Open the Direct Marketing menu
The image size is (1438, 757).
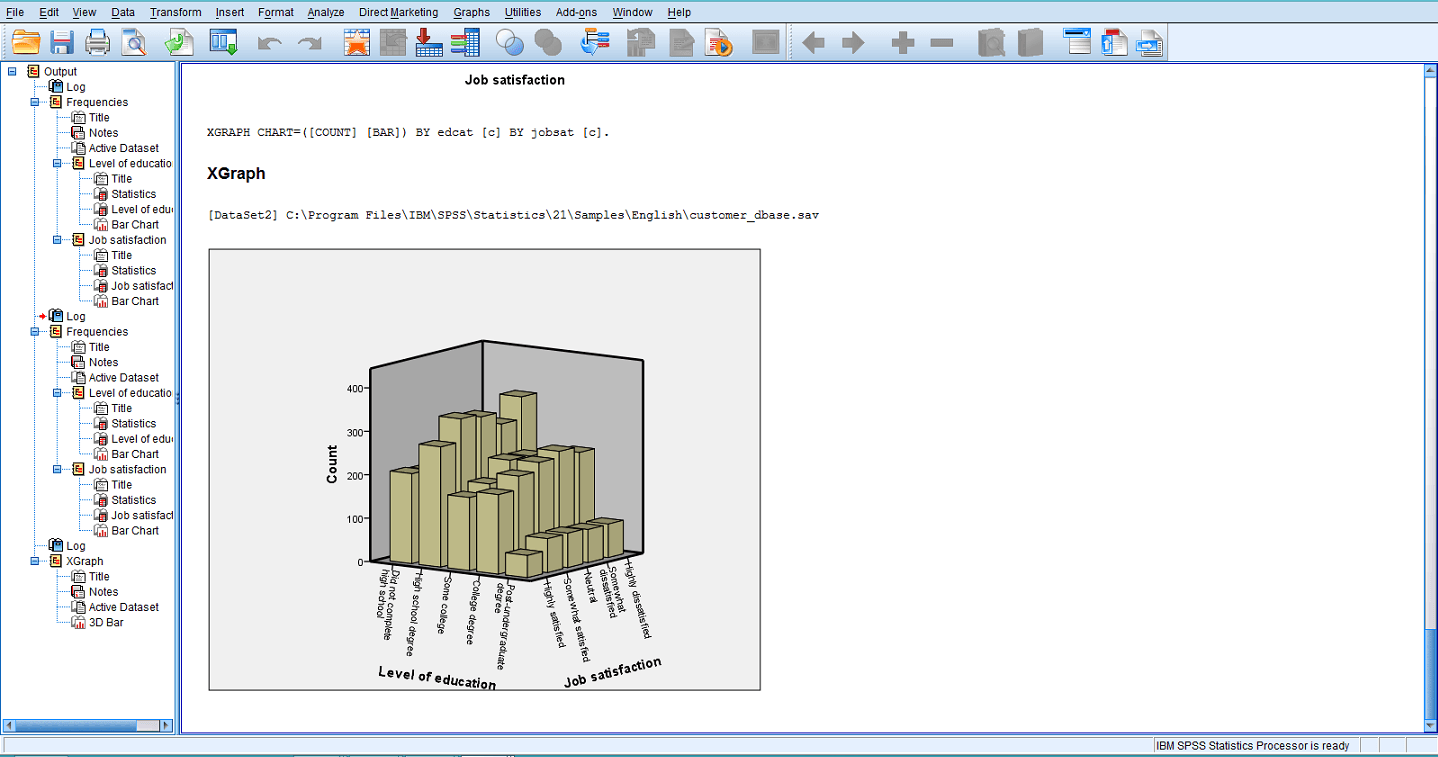click(398, 12)
